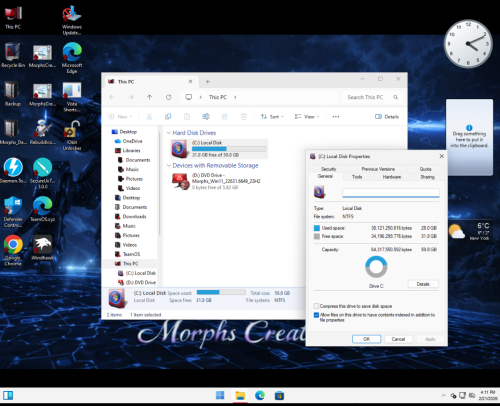Select the Google Chrome desktop shortcut
The width and height of the screenshot is (500, 406).
[13, 250]
